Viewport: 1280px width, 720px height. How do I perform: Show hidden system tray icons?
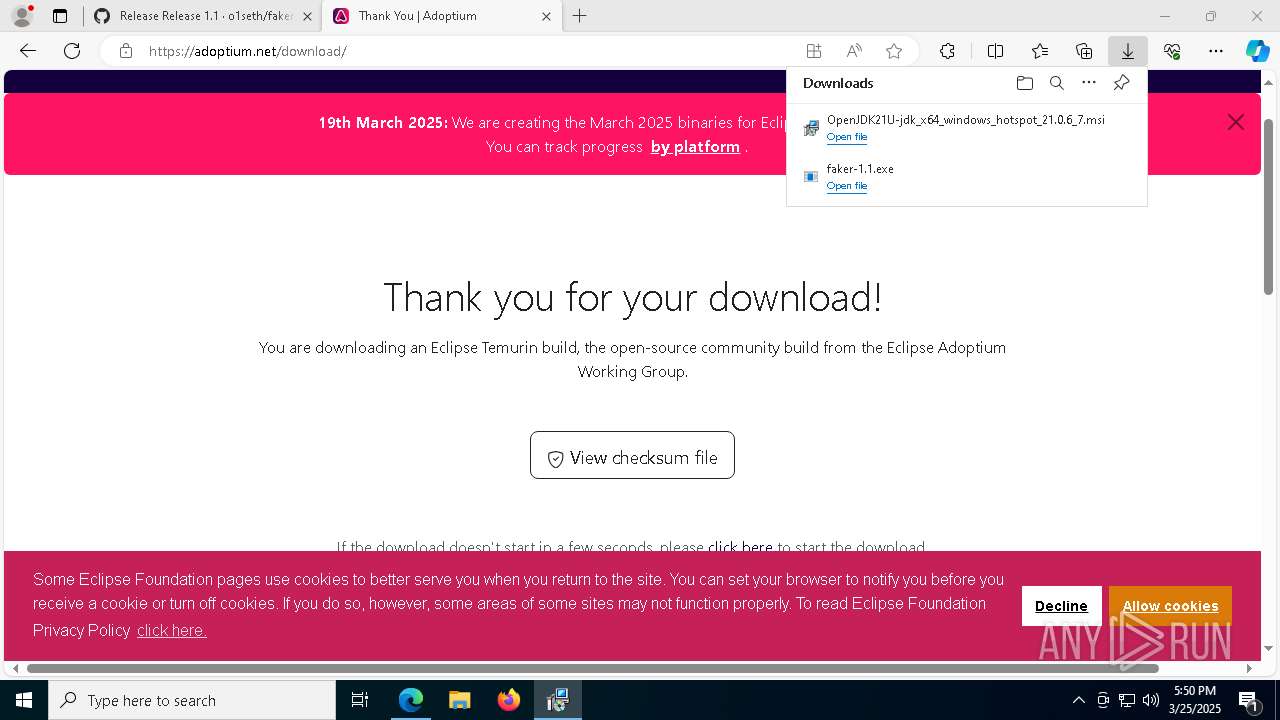coord(1078,700)
